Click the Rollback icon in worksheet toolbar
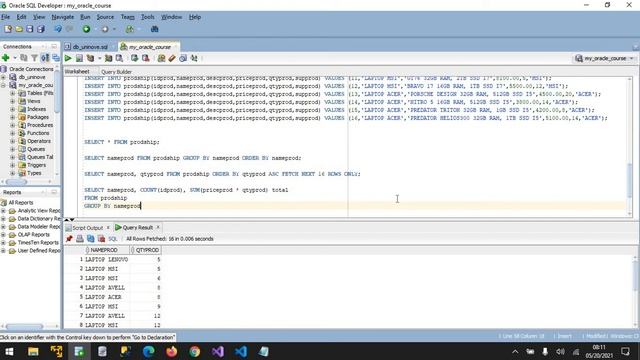Screen dimensions: 640x360 coord(145,58)
